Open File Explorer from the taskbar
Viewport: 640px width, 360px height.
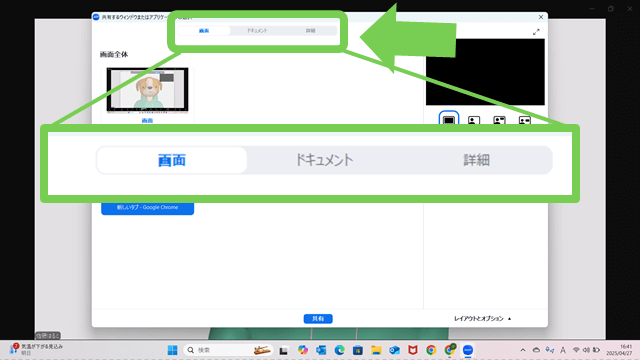pyautogui.click(x=376, y=350)
